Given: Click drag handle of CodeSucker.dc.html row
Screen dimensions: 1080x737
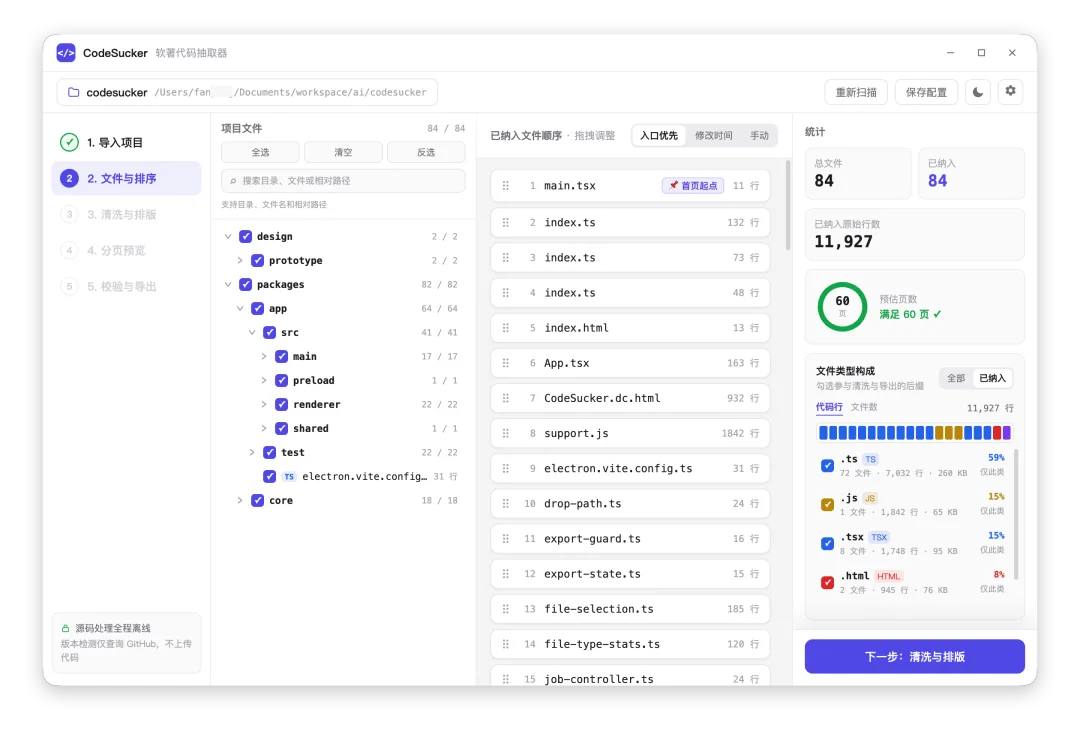Looking at the screenshot, I should [506, 398].
